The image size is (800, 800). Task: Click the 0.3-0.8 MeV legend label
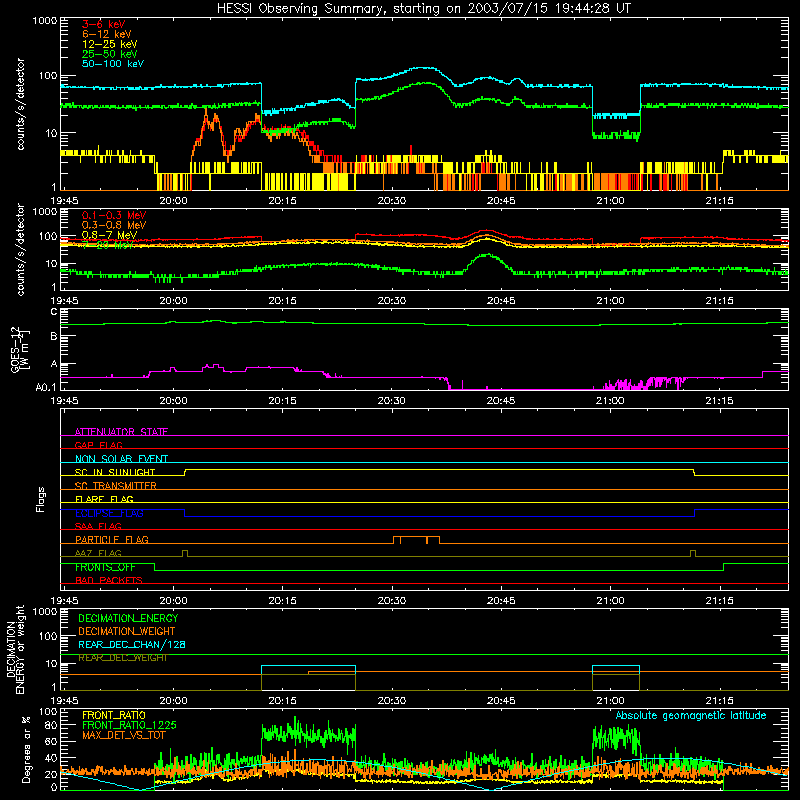click(x=114, y=225)
